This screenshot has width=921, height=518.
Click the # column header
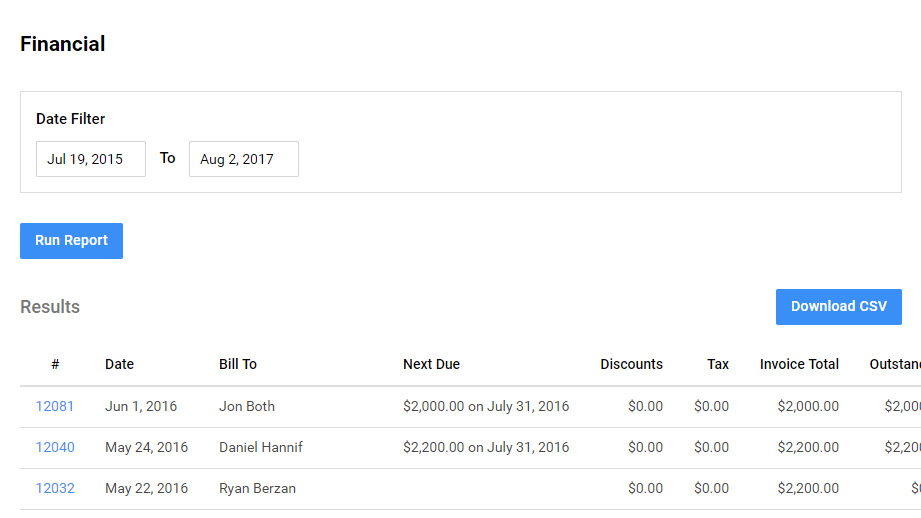tap(55, 364)
